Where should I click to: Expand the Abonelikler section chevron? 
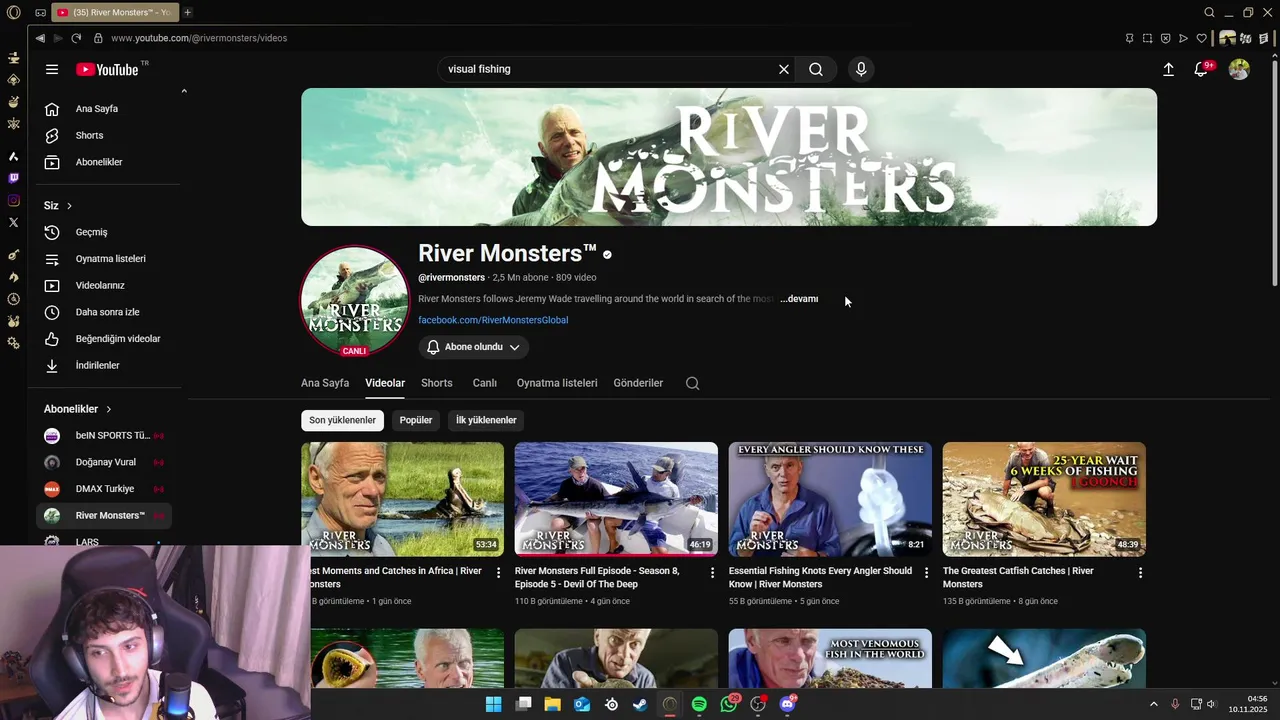(x=109, y=409)
